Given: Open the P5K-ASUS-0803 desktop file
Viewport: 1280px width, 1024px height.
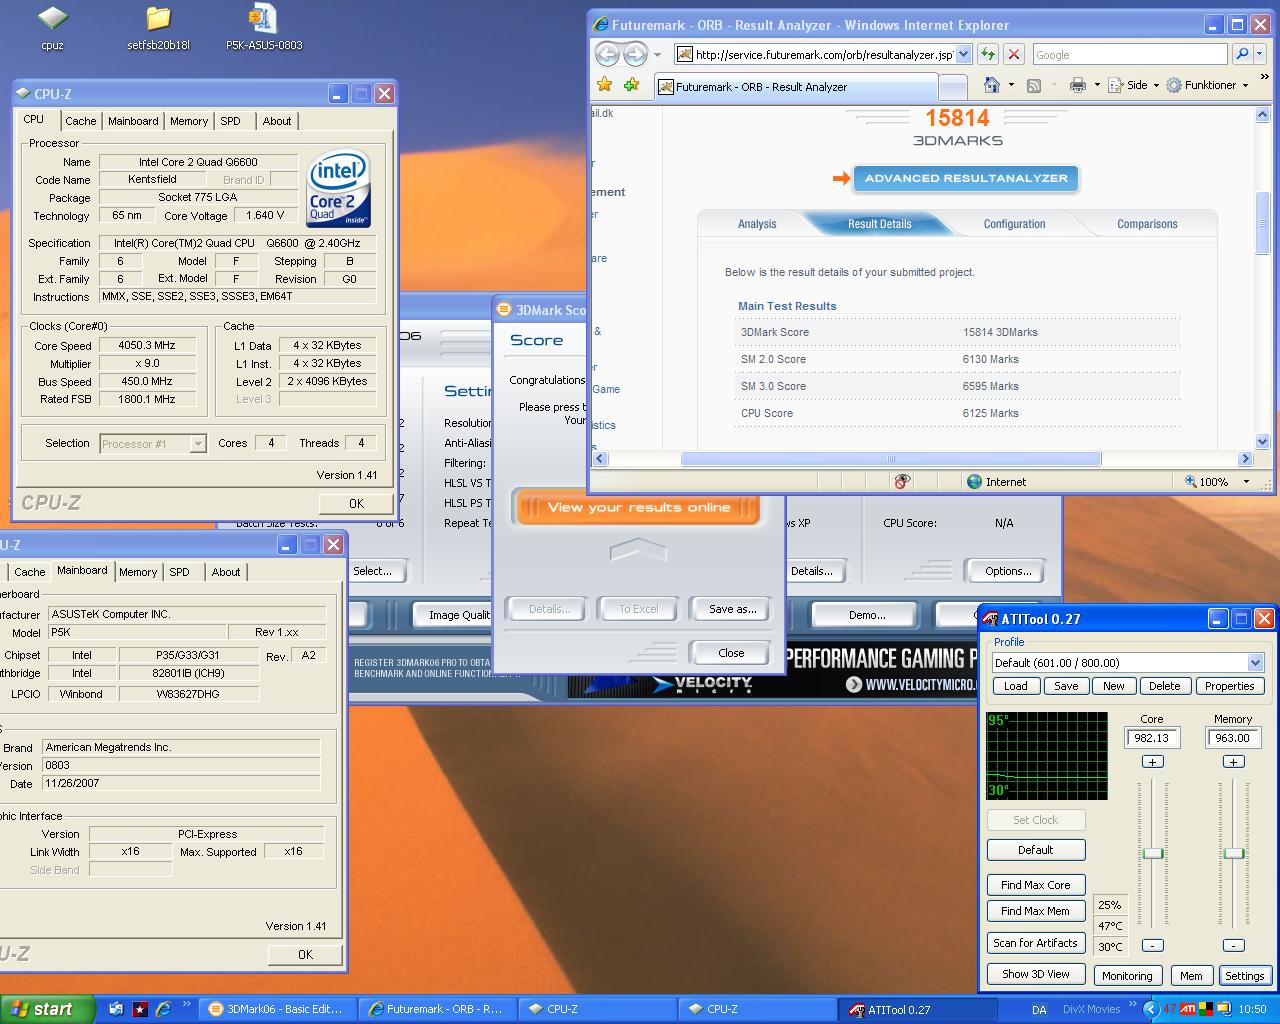Looking at the screenshot, I should pyautogui.click(x=264, y=27).
